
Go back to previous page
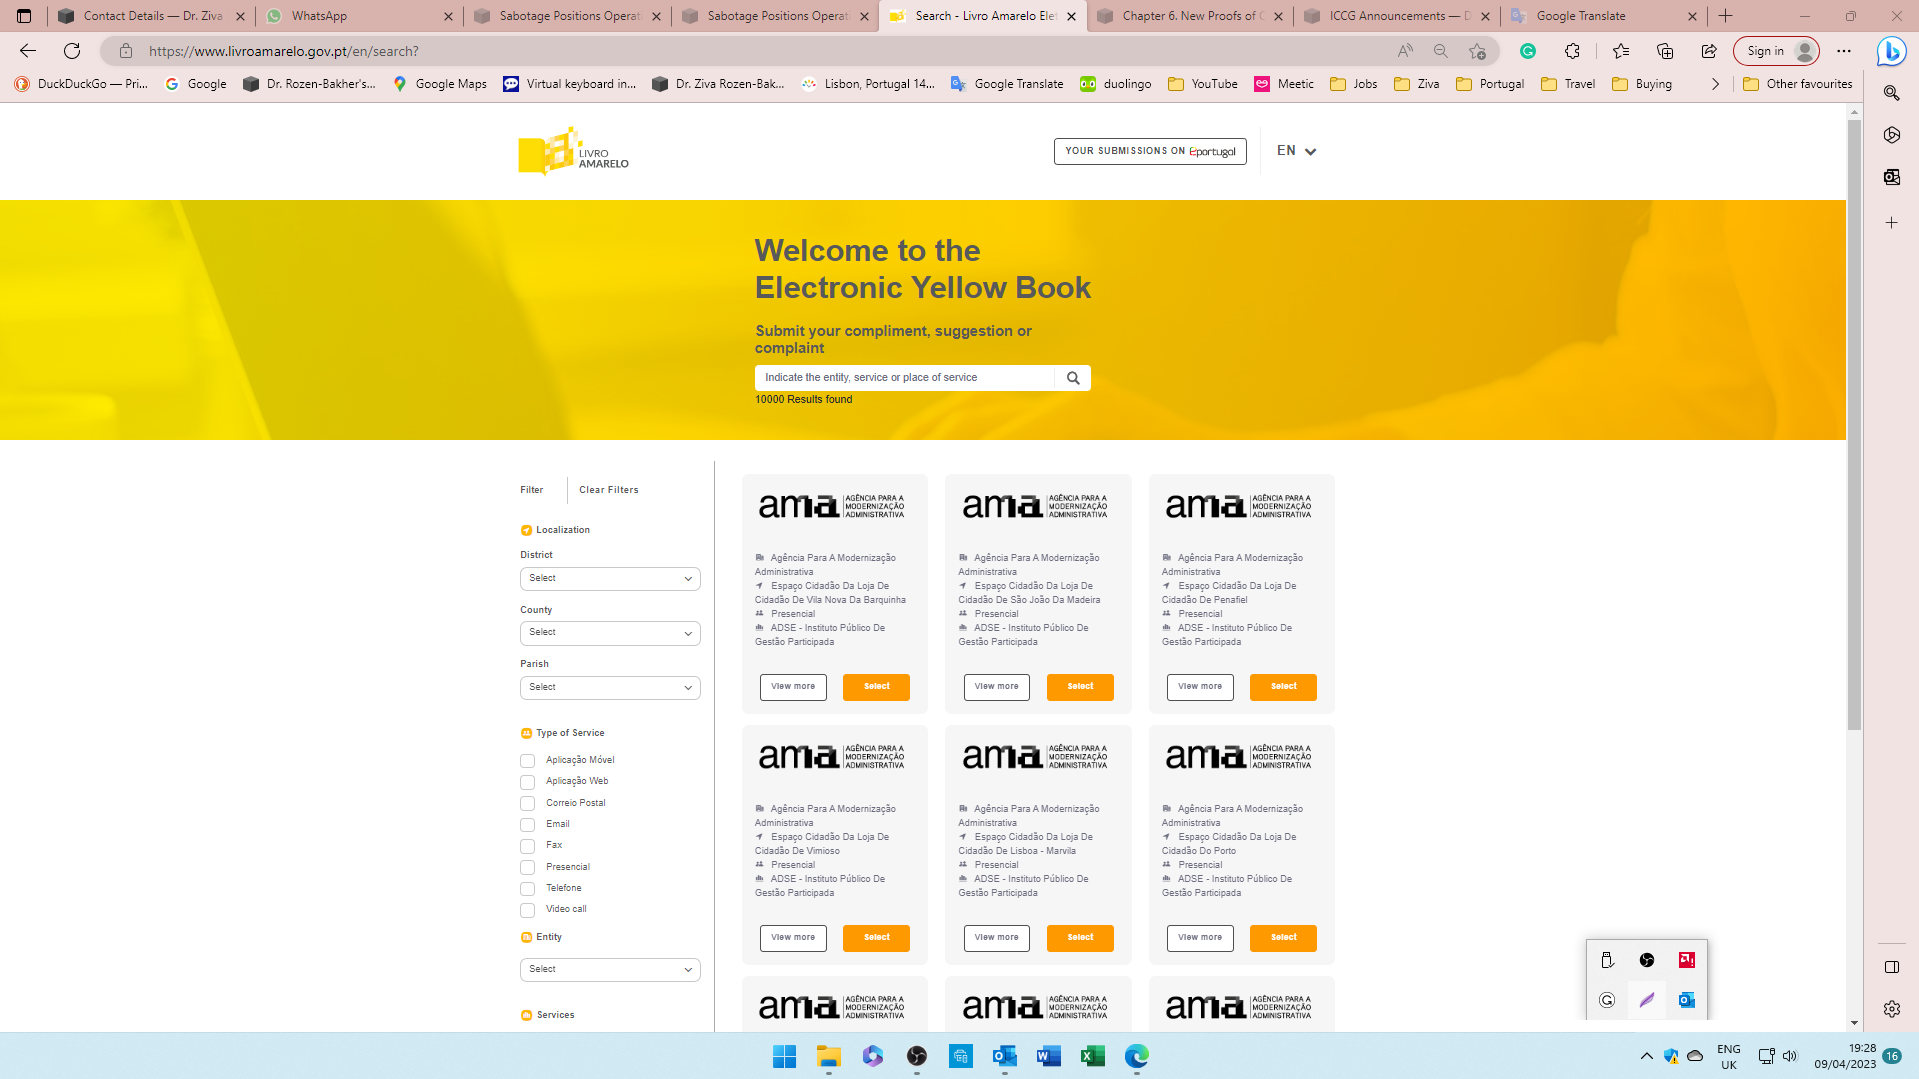tap(28, 51)
